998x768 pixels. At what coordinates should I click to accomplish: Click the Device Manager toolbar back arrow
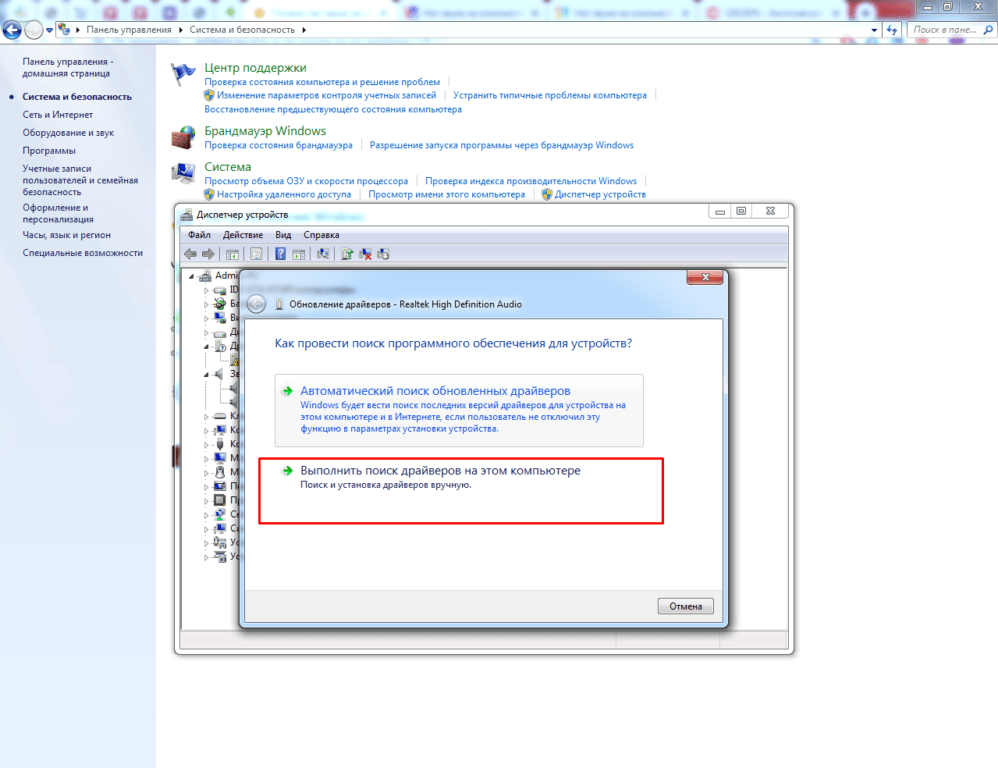click(x=190, y=254)
